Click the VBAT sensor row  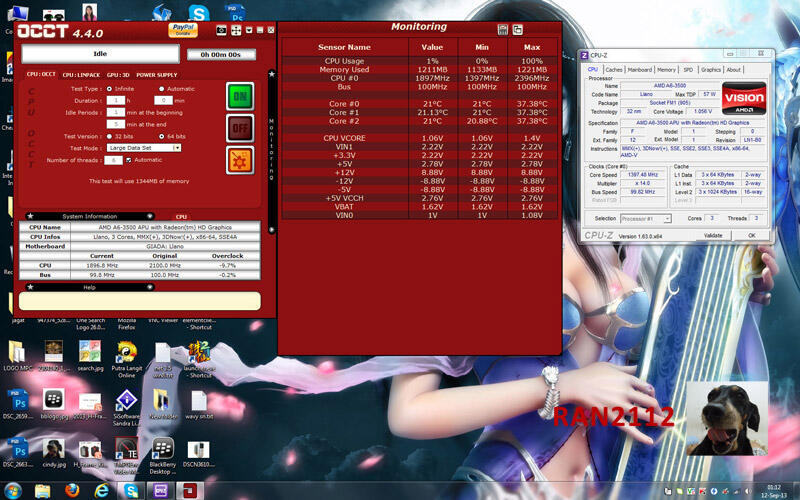[x=419, y=207]
